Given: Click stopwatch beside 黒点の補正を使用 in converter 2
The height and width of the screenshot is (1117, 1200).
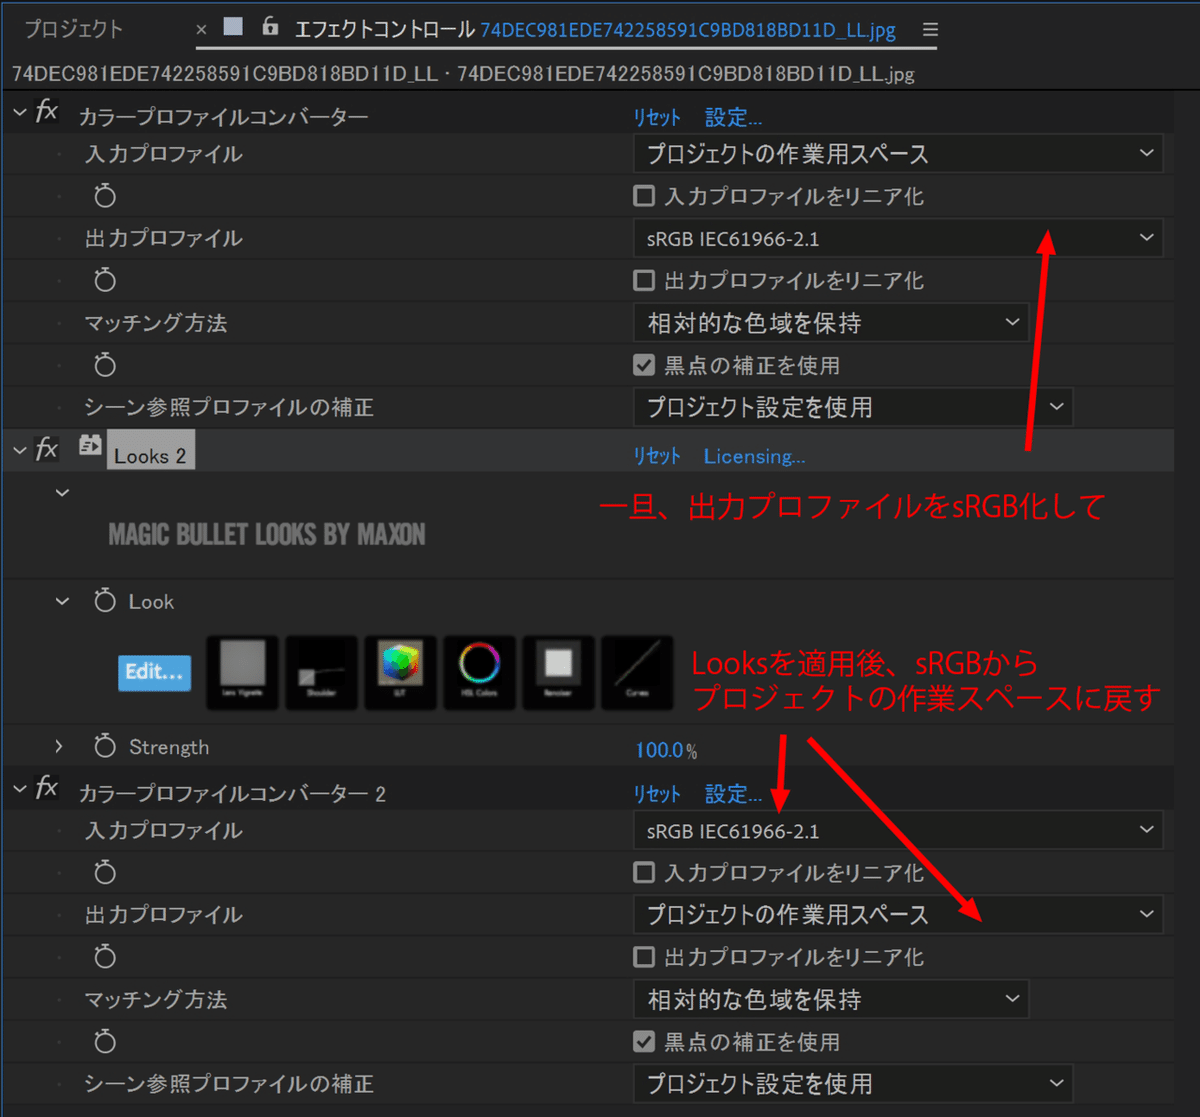Looking at the screenshot, I should tap(105, 1040).
